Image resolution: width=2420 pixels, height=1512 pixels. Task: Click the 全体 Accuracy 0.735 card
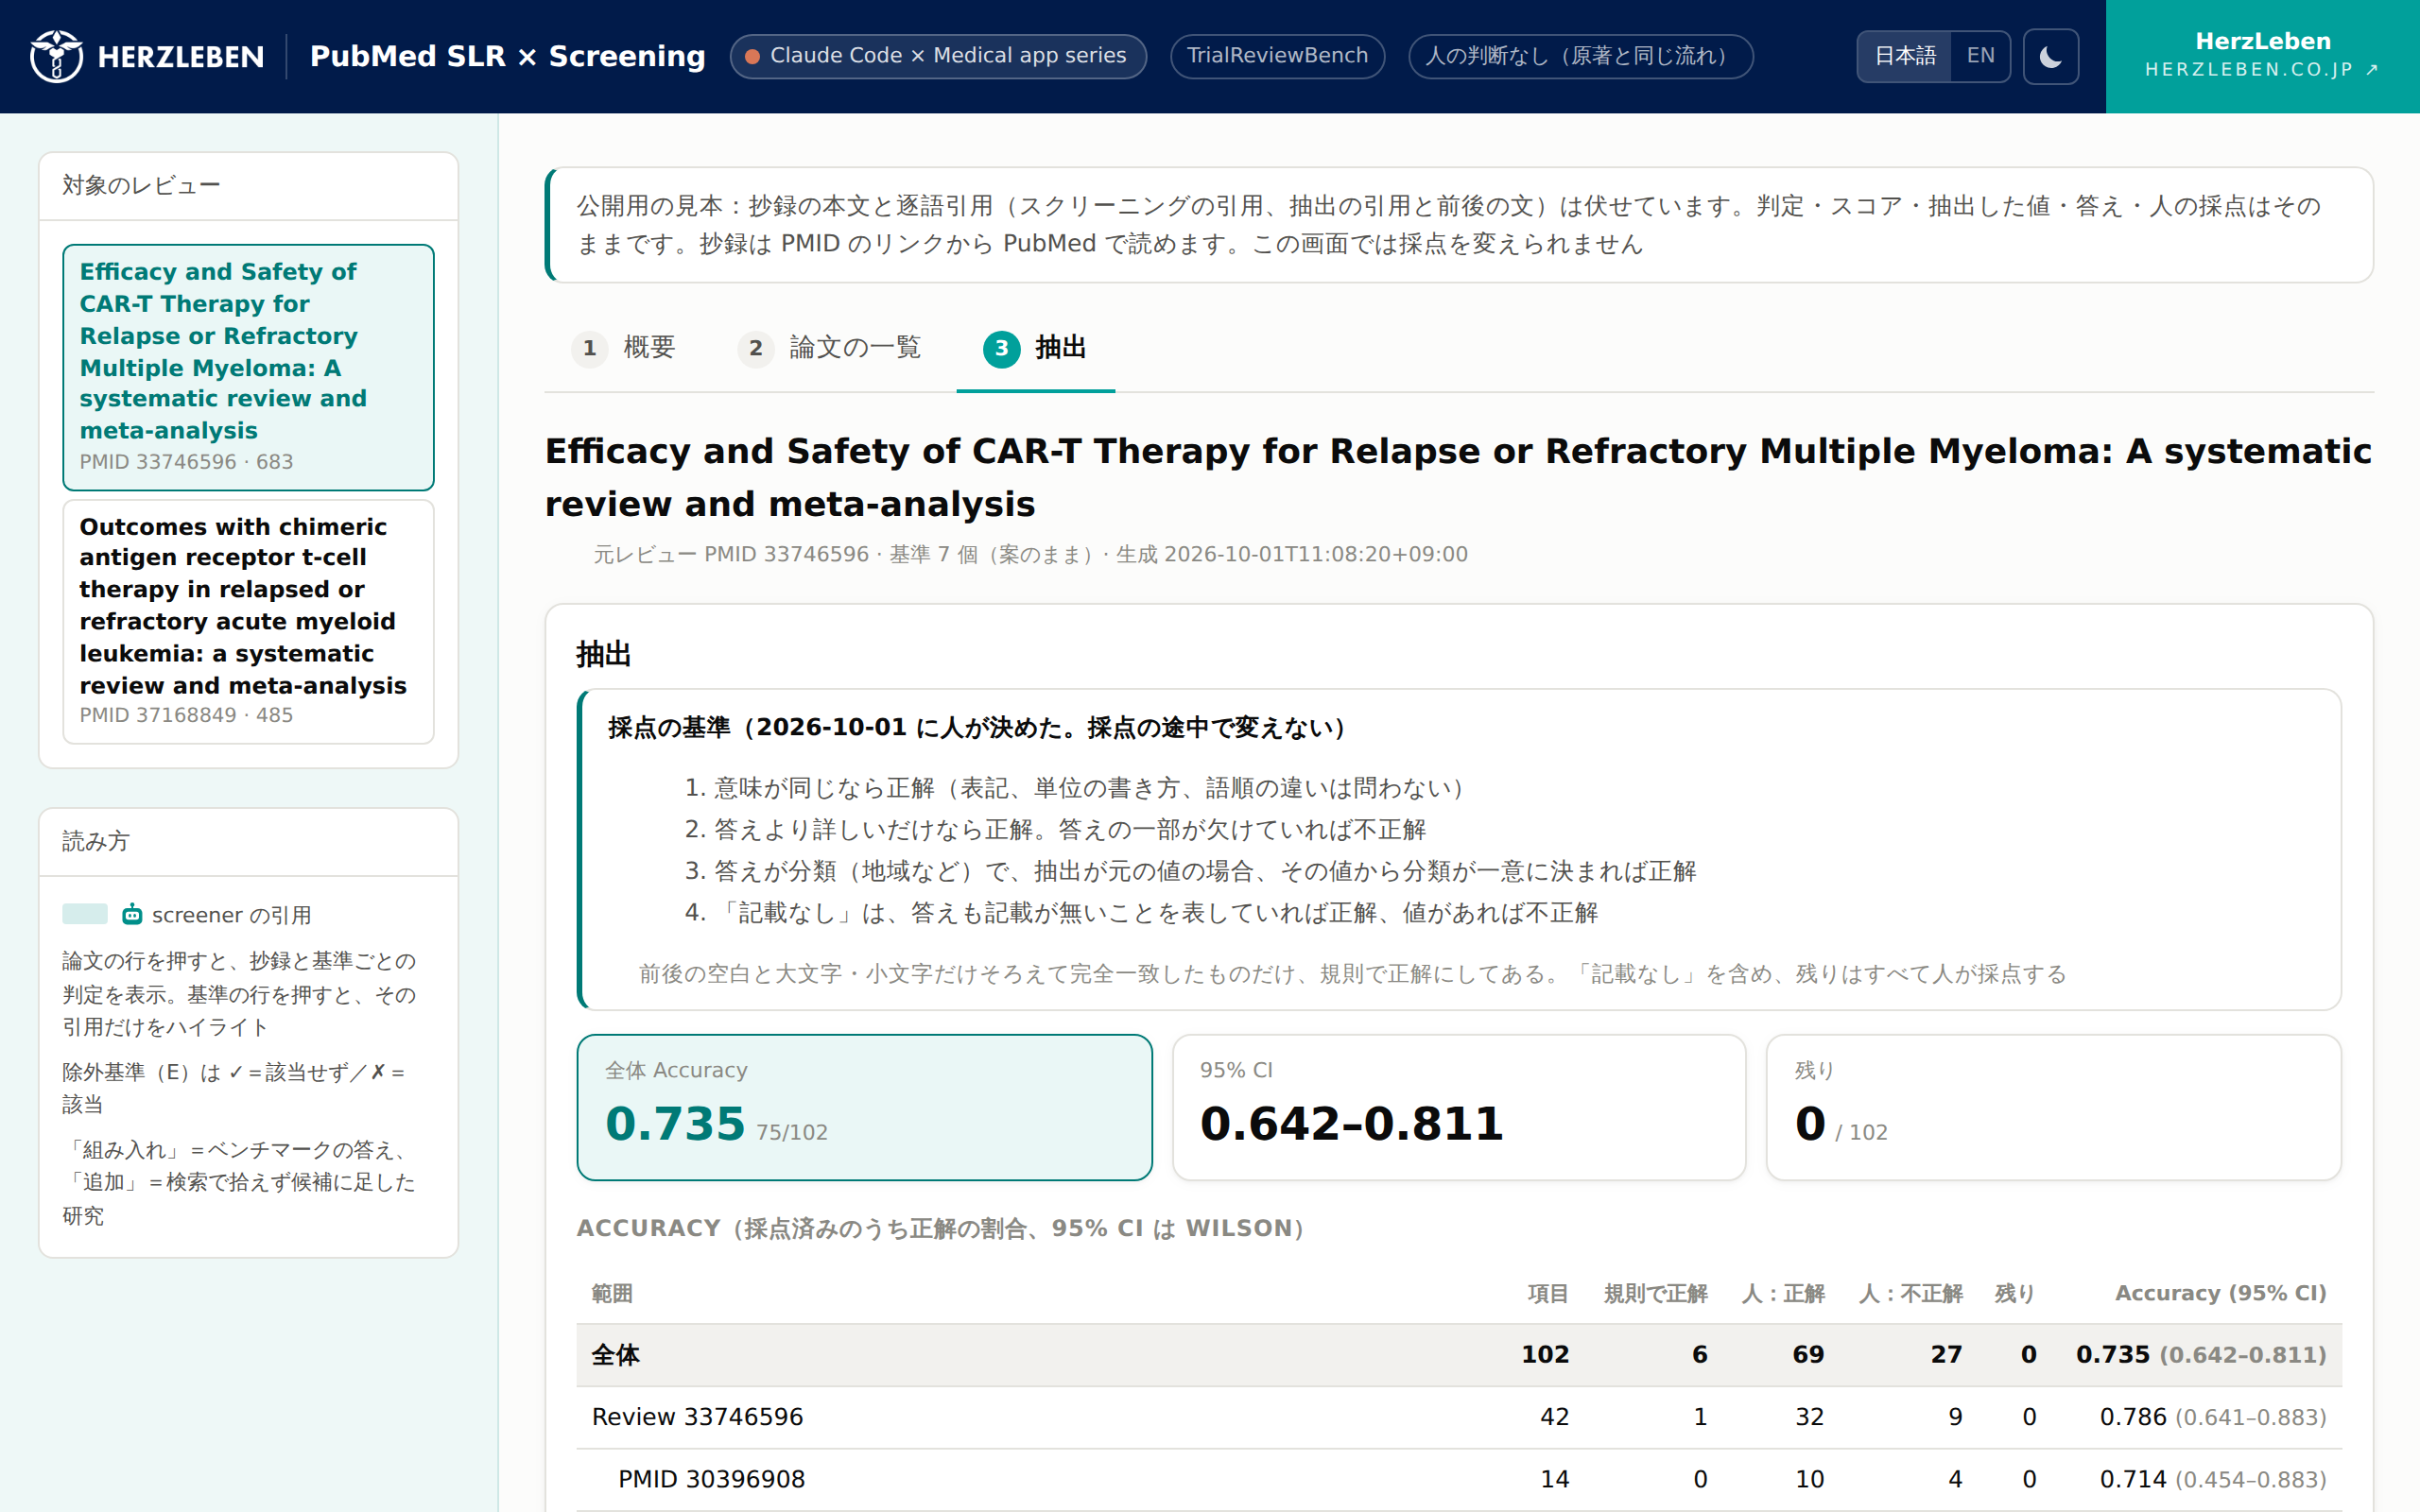864,1107
